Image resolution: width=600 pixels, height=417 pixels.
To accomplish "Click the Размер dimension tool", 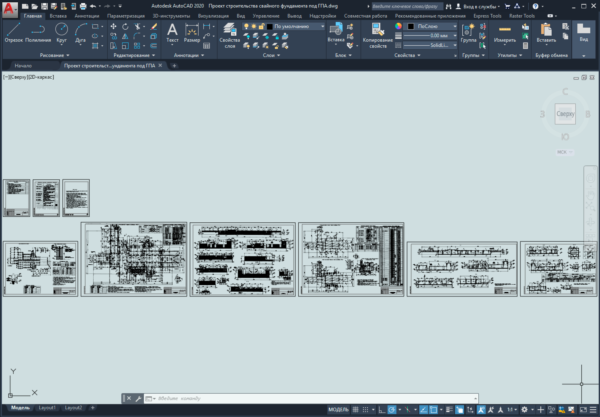I will click(x=192, y=33).
